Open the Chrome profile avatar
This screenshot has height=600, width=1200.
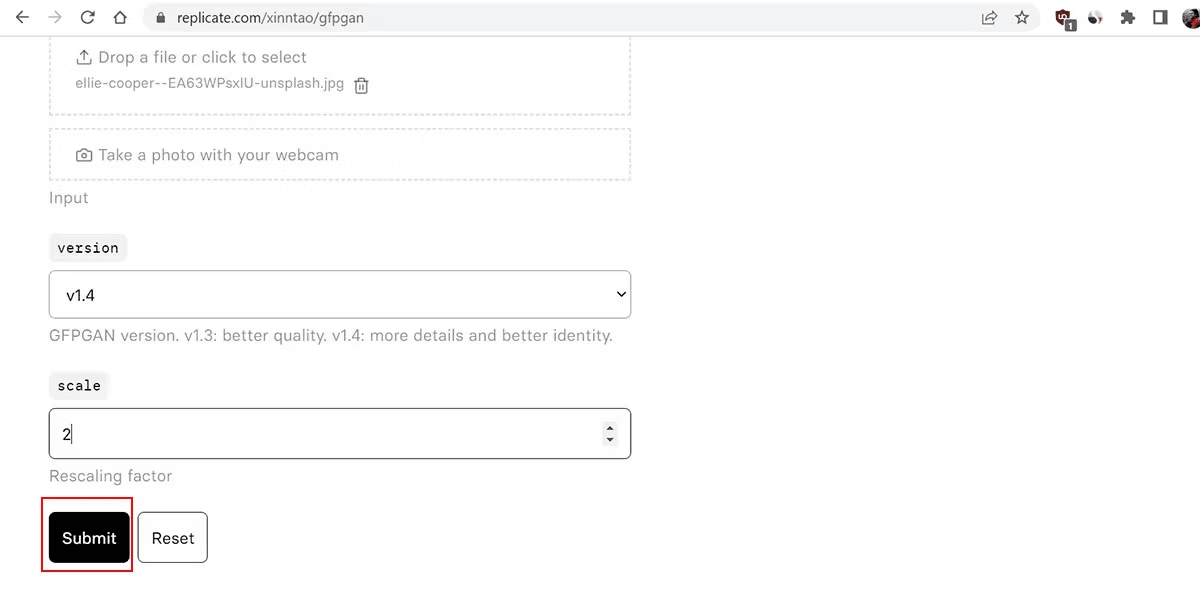[1190, 17]
